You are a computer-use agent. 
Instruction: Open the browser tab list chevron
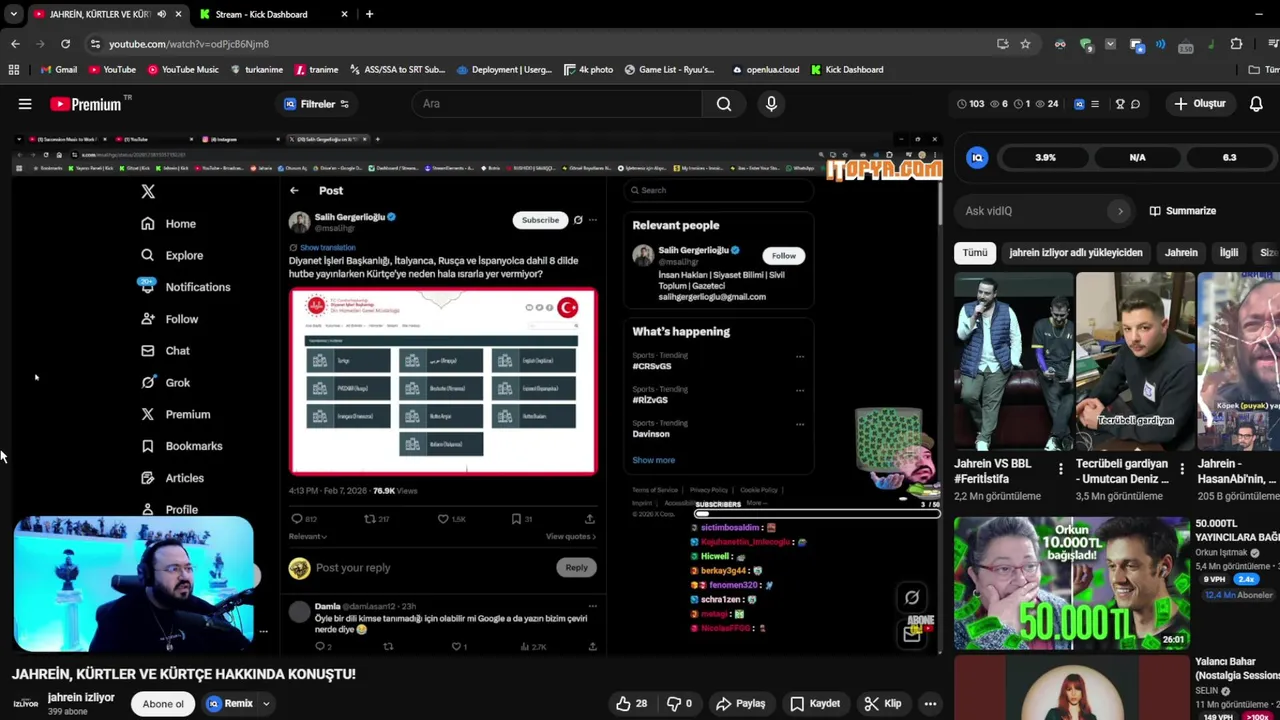(x=13, y=14)
